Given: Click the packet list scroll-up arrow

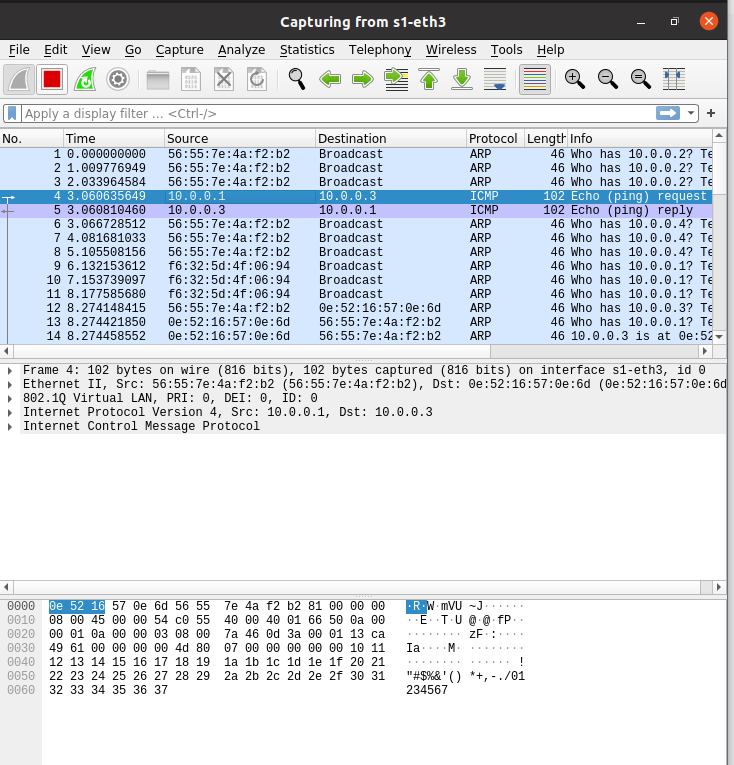Looking at the screenshot, I should (719, 136).
